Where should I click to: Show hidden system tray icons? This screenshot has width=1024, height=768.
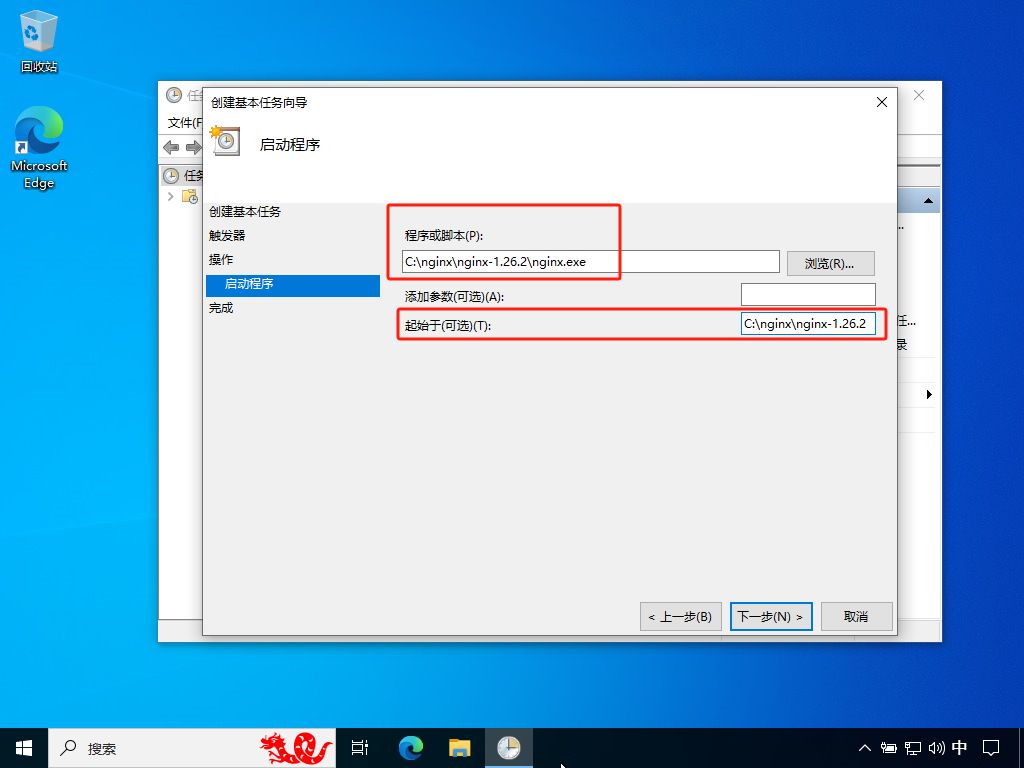[x=864, y=748]
